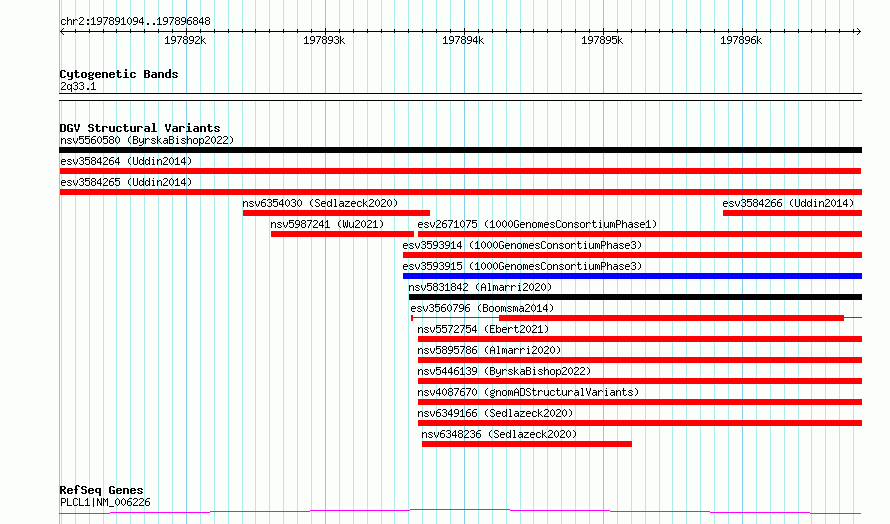Click the red bar of esv3593914
This screenshot has width=890, height=524.
click(x=632, y=255)
